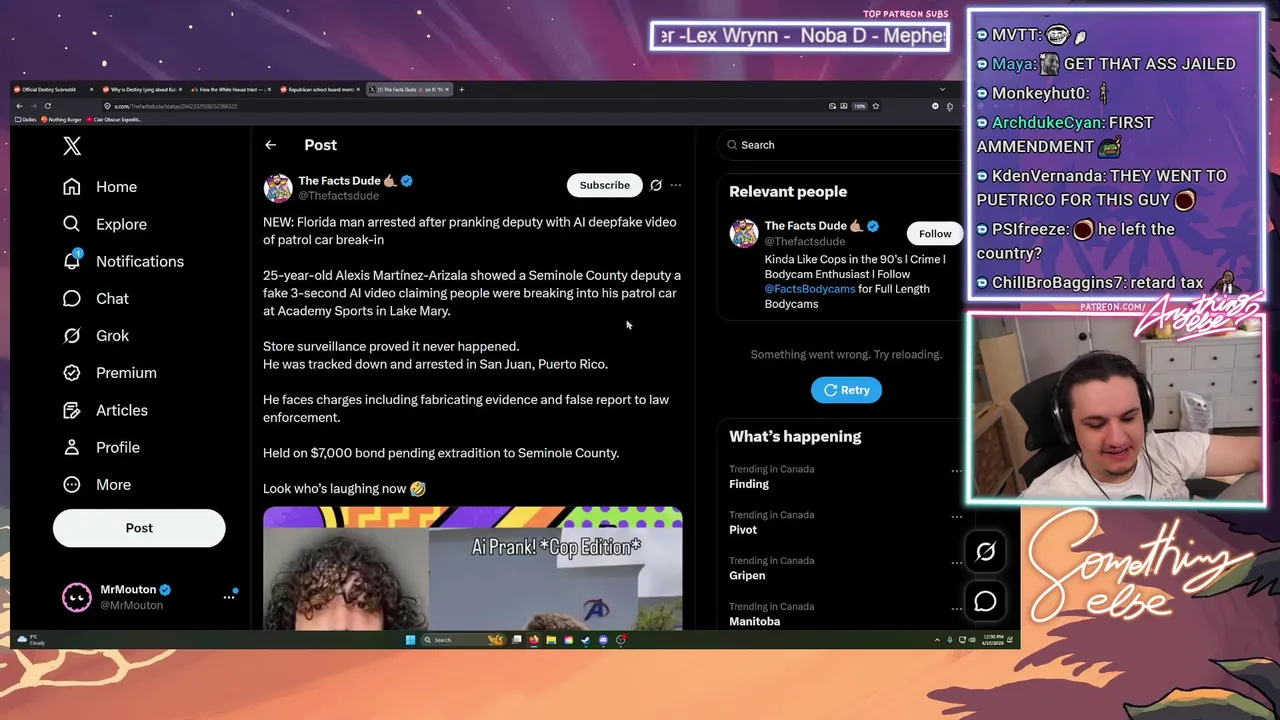Open File Explorer from the taskbar
The width and height of the screenshot is (1280, 720).
[x=551, y=640]
